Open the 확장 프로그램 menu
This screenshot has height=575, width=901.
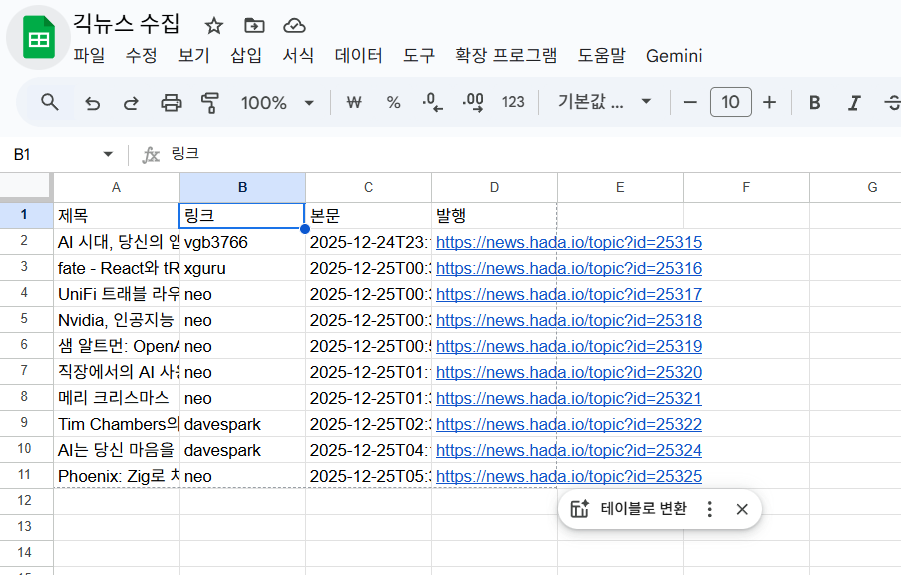506,55
